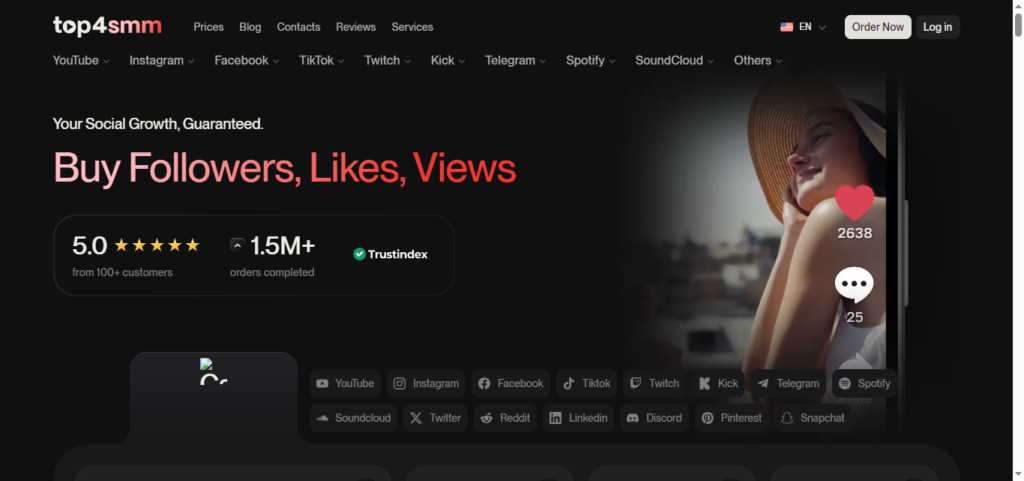
Task: Click the Log in button
Action: pos(938,27)
